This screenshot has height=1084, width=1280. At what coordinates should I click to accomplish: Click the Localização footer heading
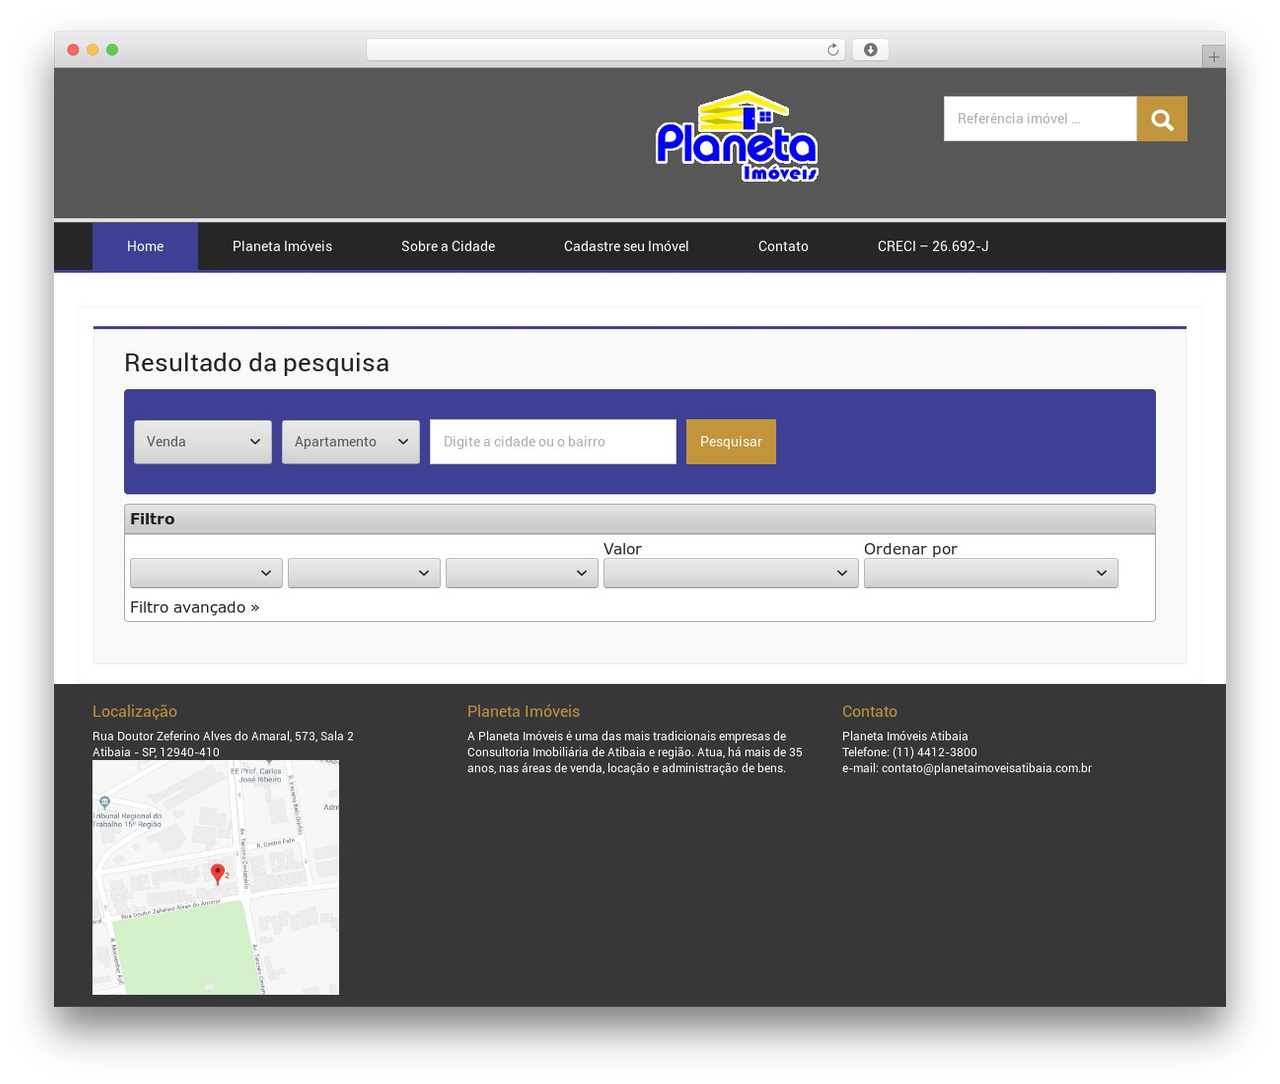(x=135, y=711)
